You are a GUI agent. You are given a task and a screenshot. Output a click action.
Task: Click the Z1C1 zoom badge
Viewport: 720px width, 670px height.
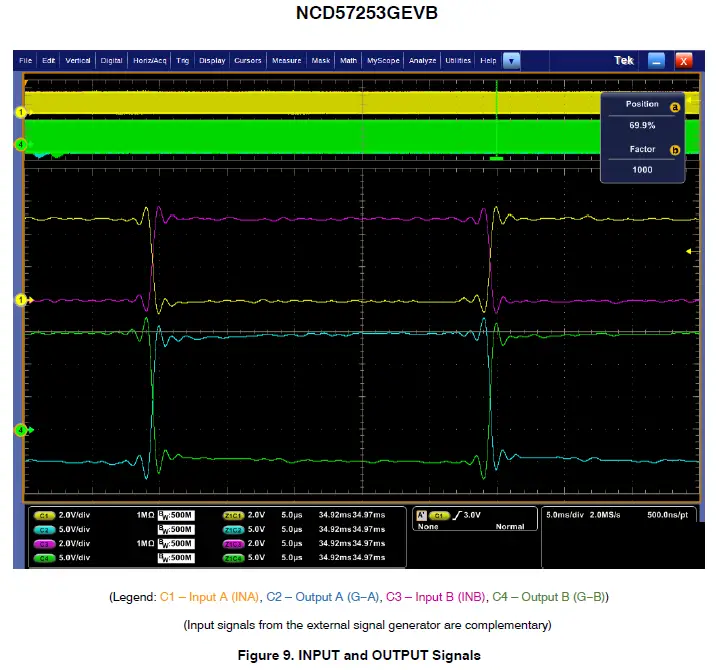click(x=233, y=516)
